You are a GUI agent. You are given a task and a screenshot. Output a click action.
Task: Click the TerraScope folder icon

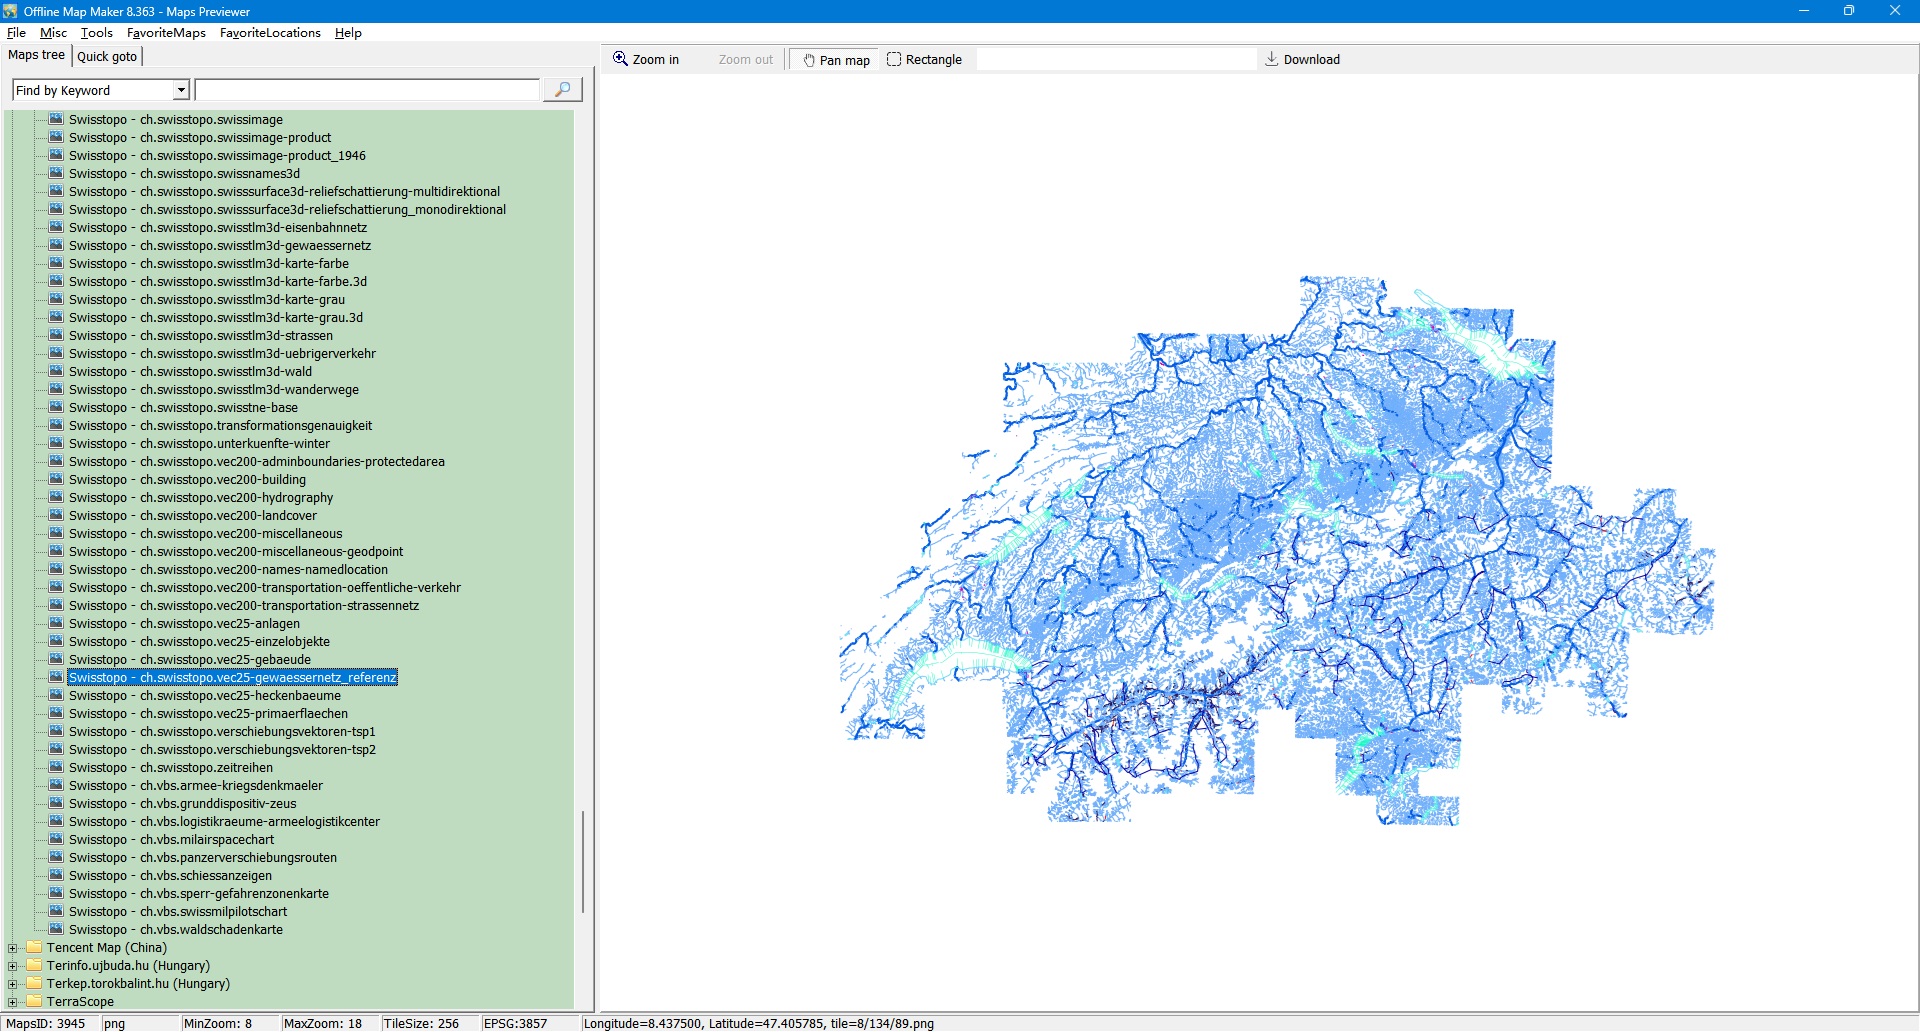(35, 1001)
